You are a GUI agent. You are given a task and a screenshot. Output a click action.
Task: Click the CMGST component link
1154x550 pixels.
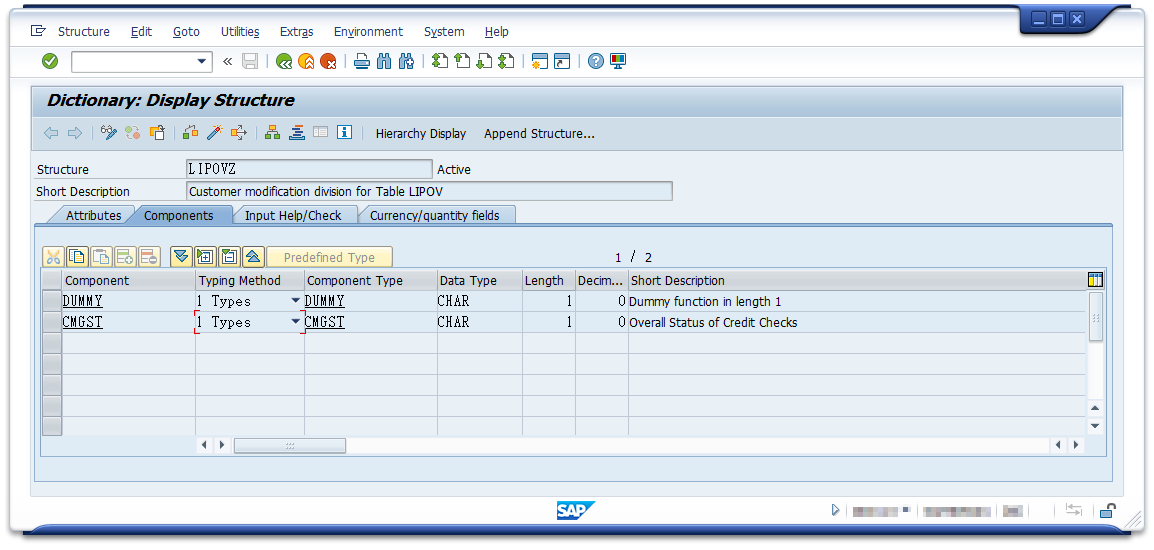point(82,322)
